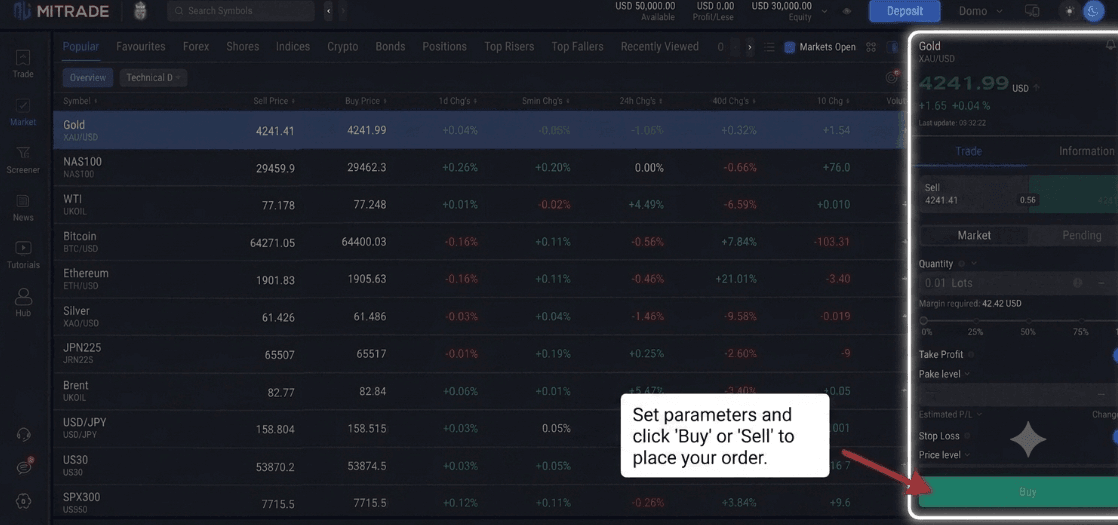Open the News section in sidebar
1118x525 pixels.
click(23, 208)
